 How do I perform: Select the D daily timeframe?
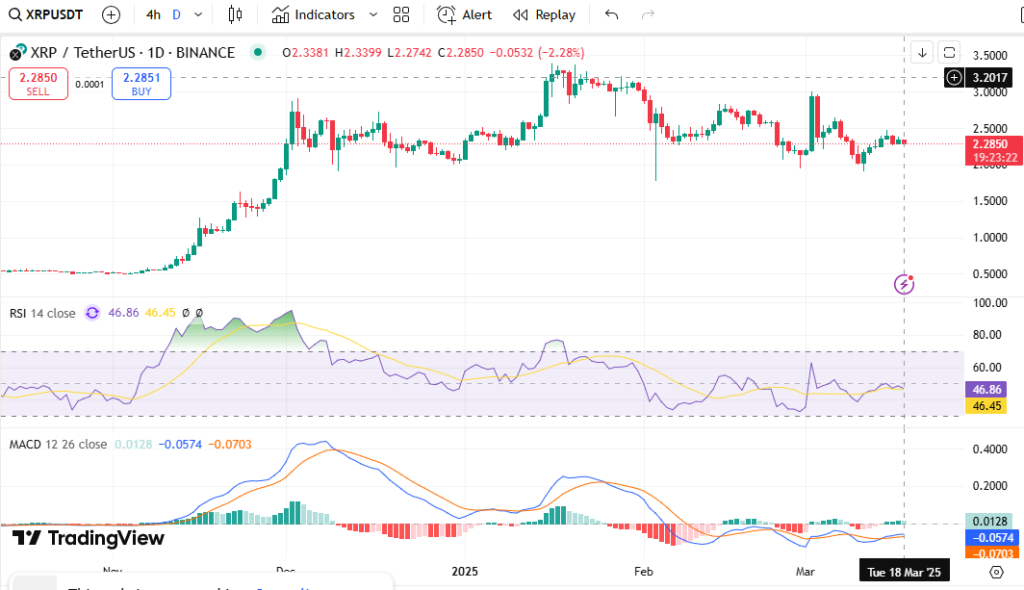pyautogui.click(x=176, y=14)
